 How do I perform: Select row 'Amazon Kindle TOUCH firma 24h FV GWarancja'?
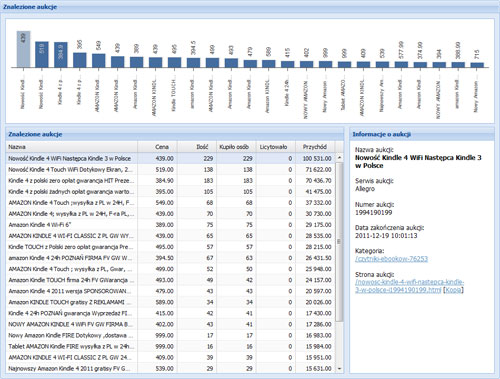pyautogui.click(x=170, y=280)
